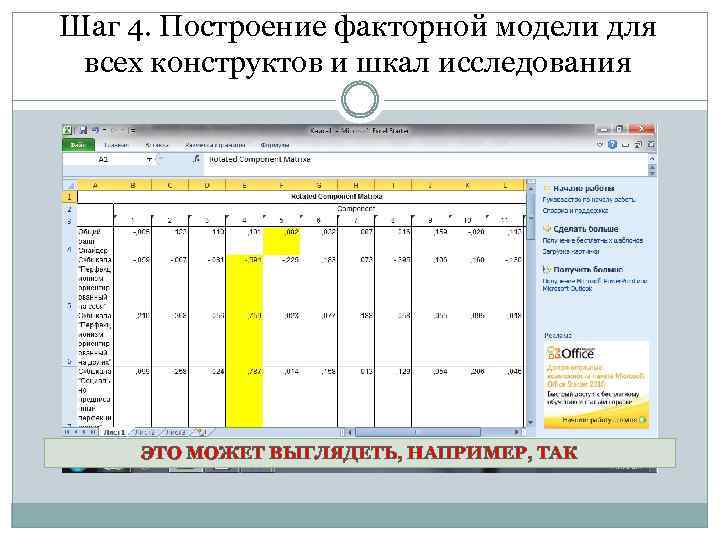The height and width of the screenshot is (540, 720).
Task: Click the Office advertisement logo
Action: (571, 354)
